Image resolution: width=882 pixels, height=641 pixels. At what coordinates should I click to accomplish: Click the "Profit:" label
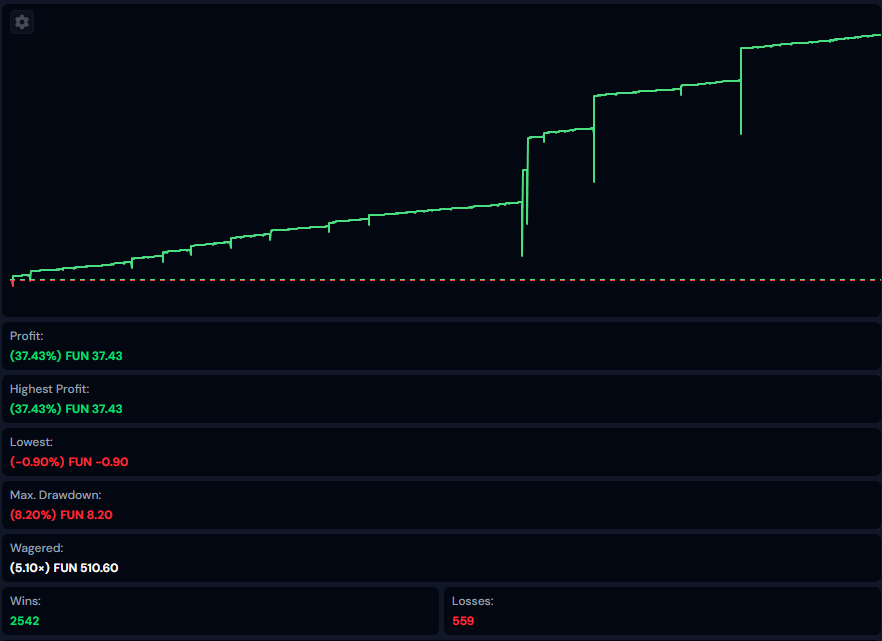click(x=27, y=336)
